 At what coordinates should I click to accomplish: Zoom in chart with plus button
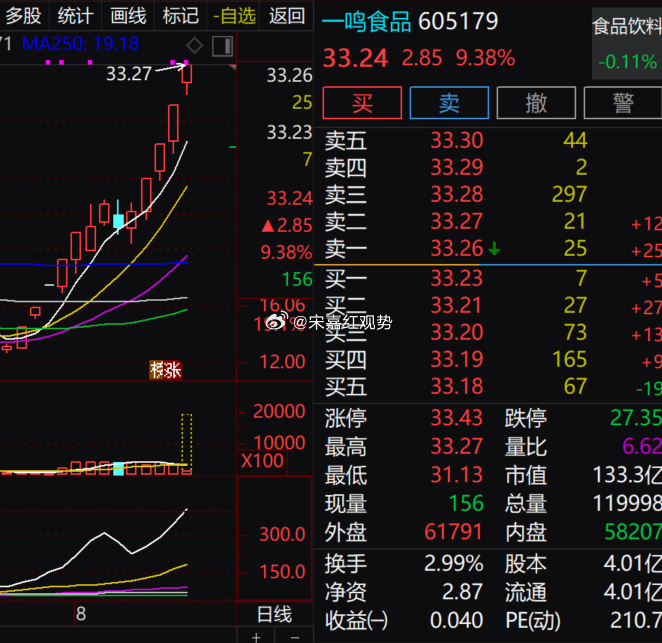[x=256, y=636]
